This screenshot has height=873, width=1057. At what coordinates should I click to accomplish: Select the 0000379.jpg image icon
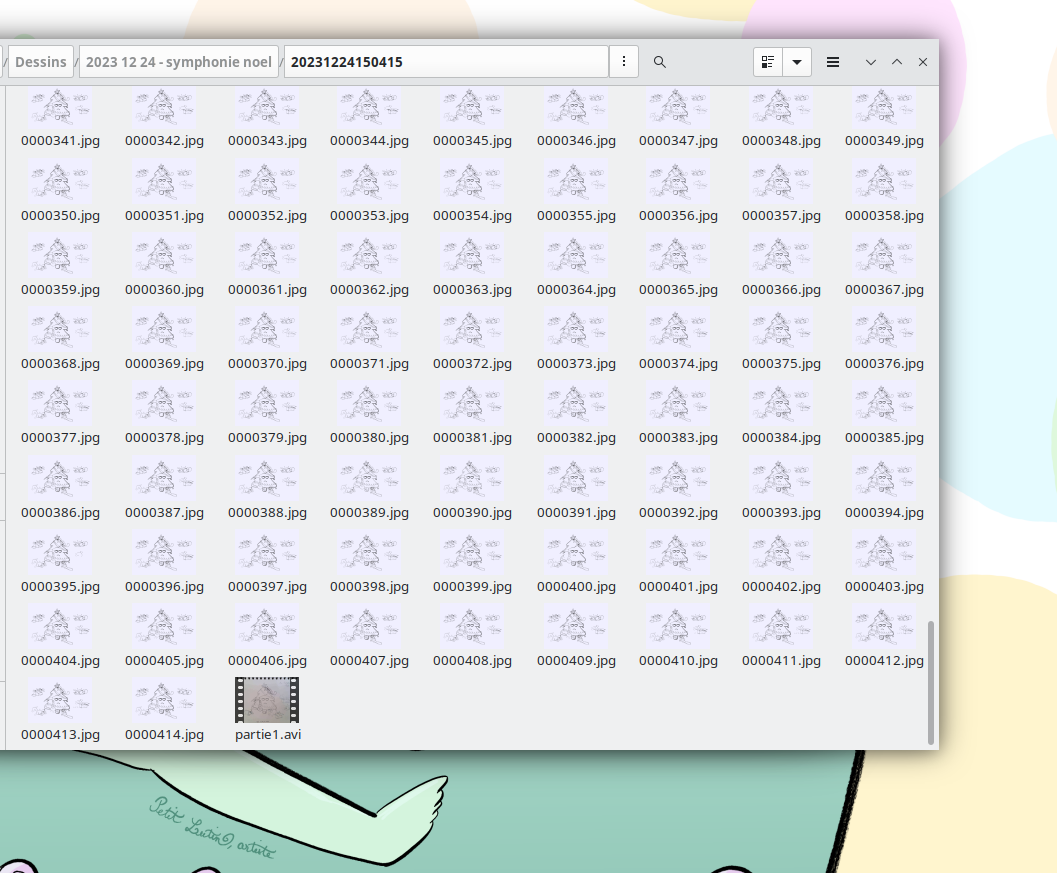point(267,404)
